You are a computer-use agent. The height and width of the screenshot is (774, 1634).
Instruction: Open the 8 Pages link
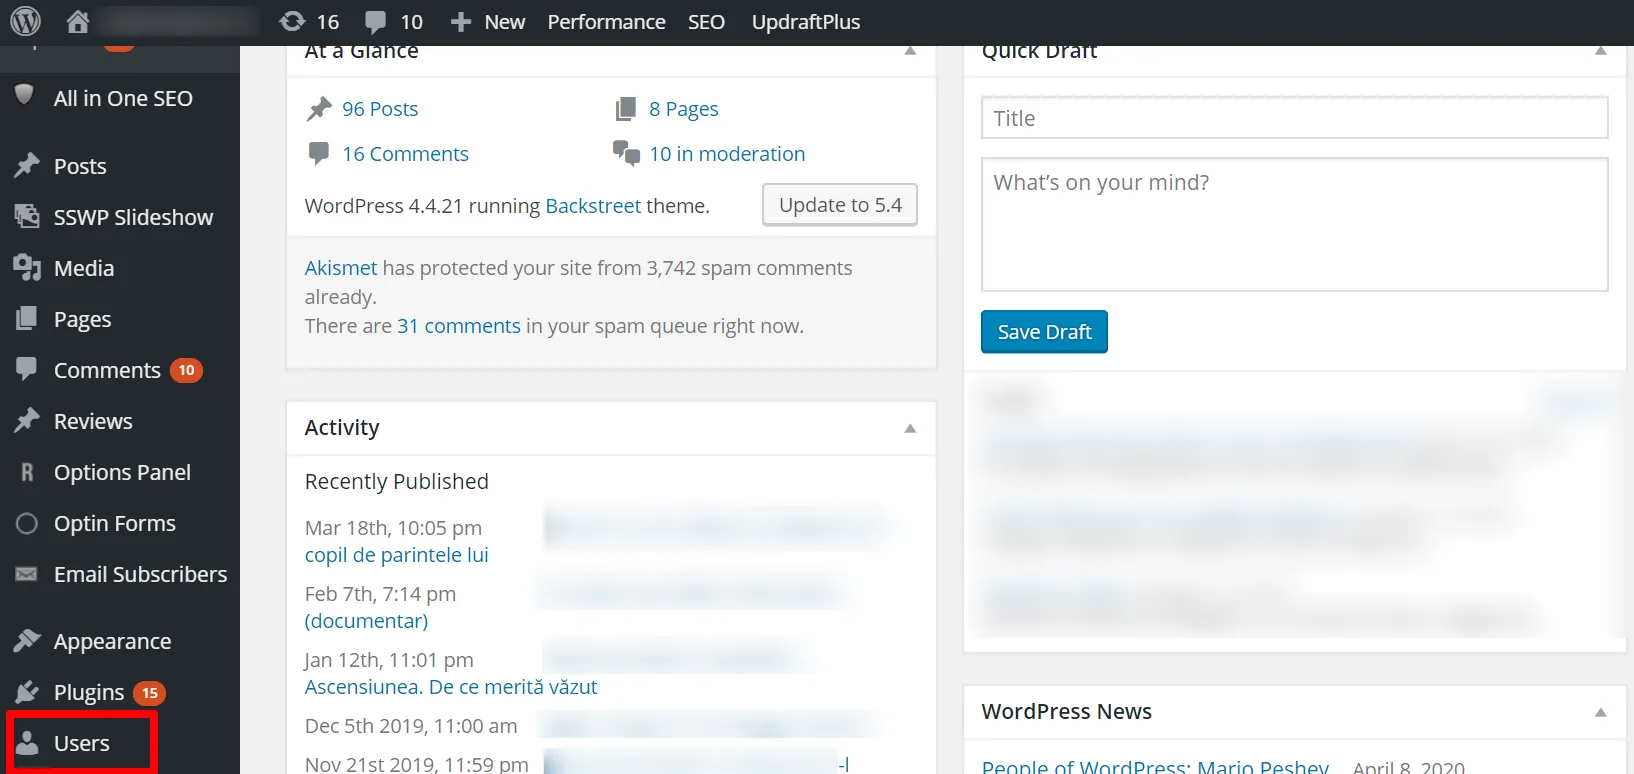tap(684, 109)
